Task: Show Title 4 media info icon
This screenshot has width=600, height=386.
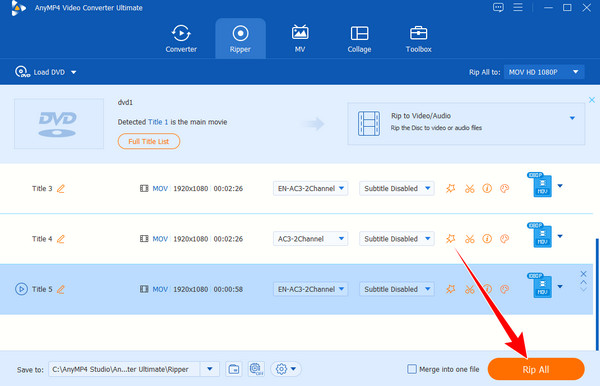Action: [x=487, y=239]
